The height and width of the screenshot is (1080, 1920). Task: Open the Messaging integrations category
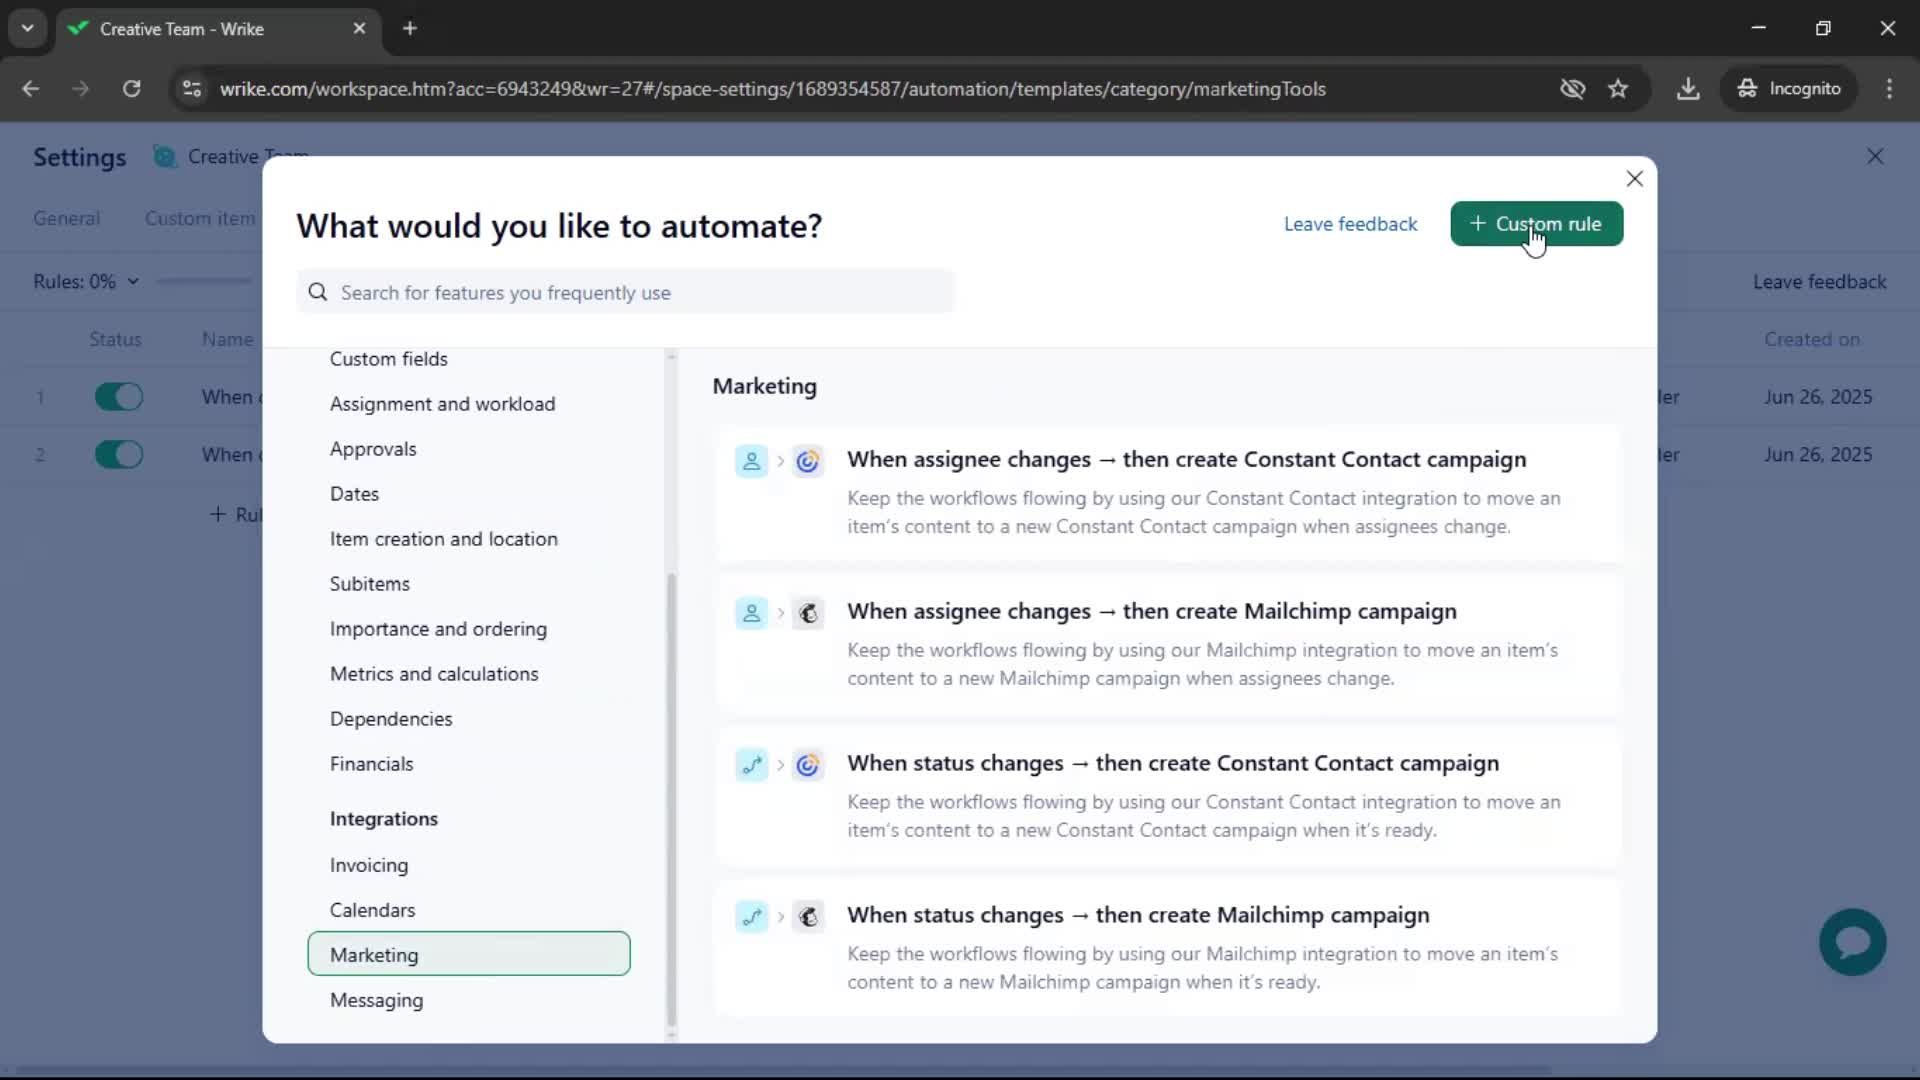[x=376, y=1000]
